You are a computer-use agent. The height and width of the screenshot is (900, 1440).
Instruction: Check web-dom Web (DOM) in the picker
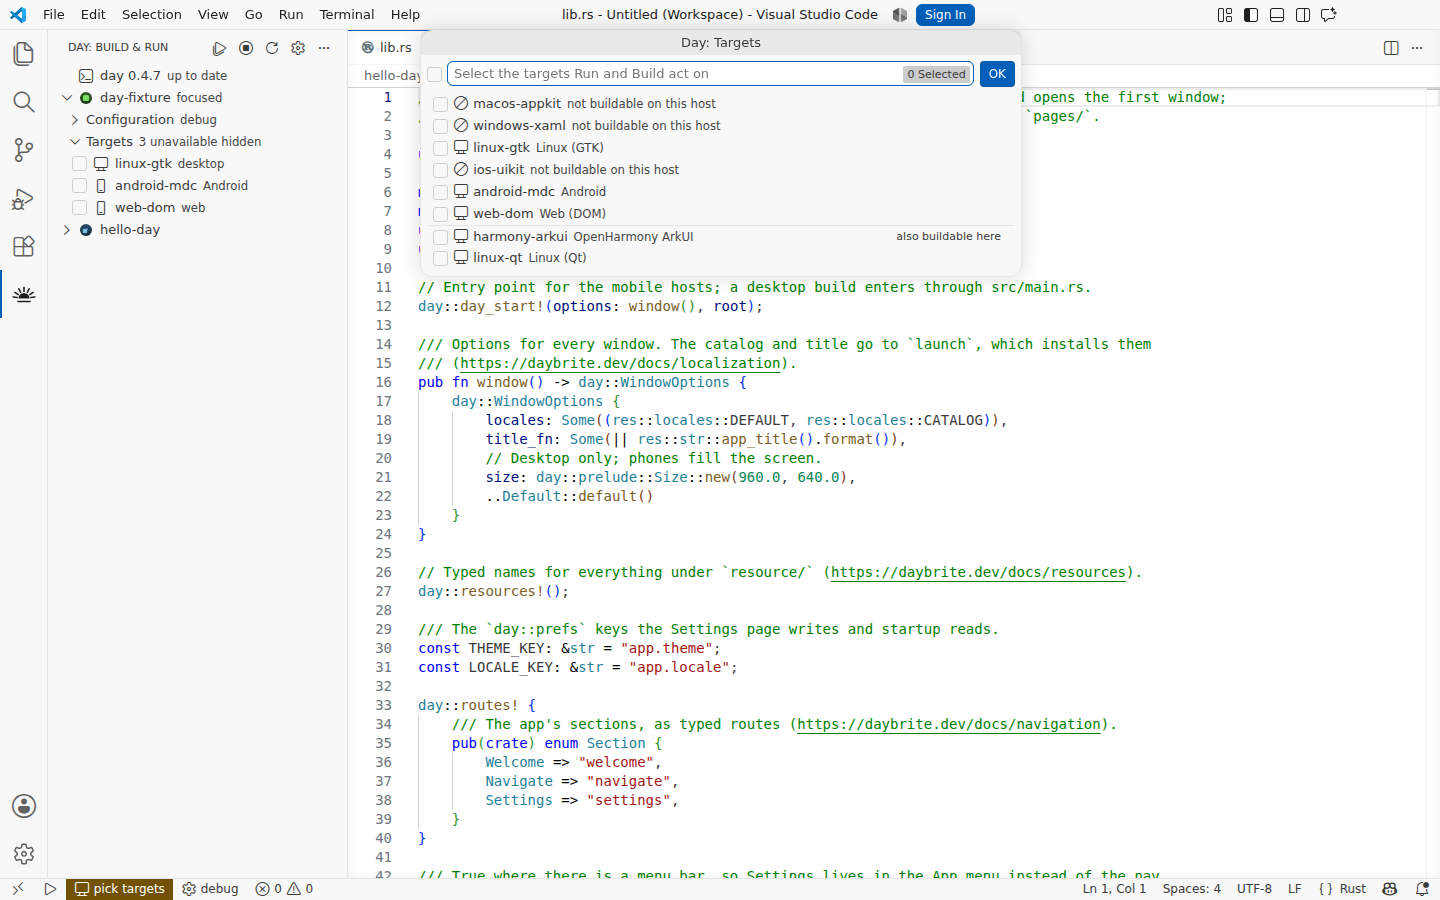coord(440,214)
